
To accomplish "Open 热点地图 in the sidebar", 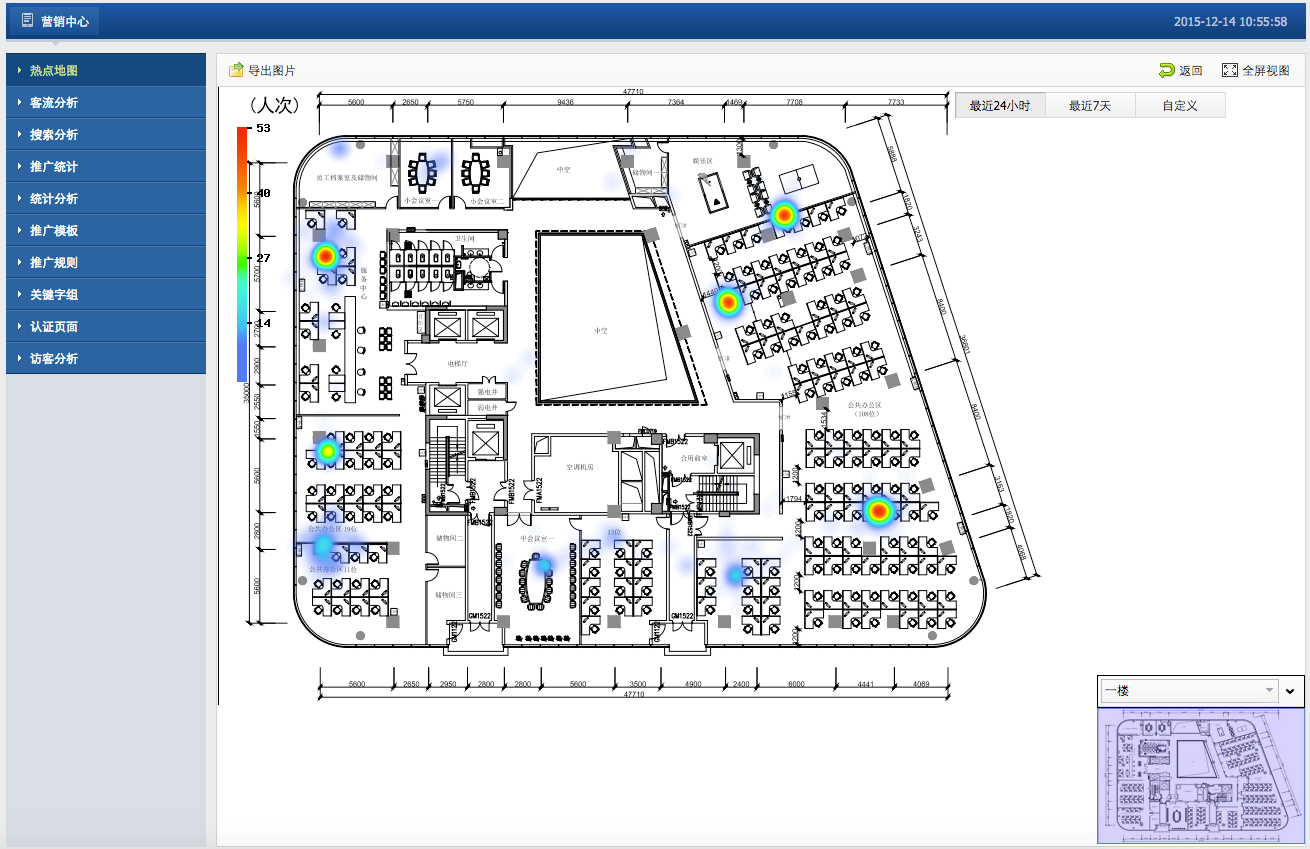I will [x=105, y=71].
